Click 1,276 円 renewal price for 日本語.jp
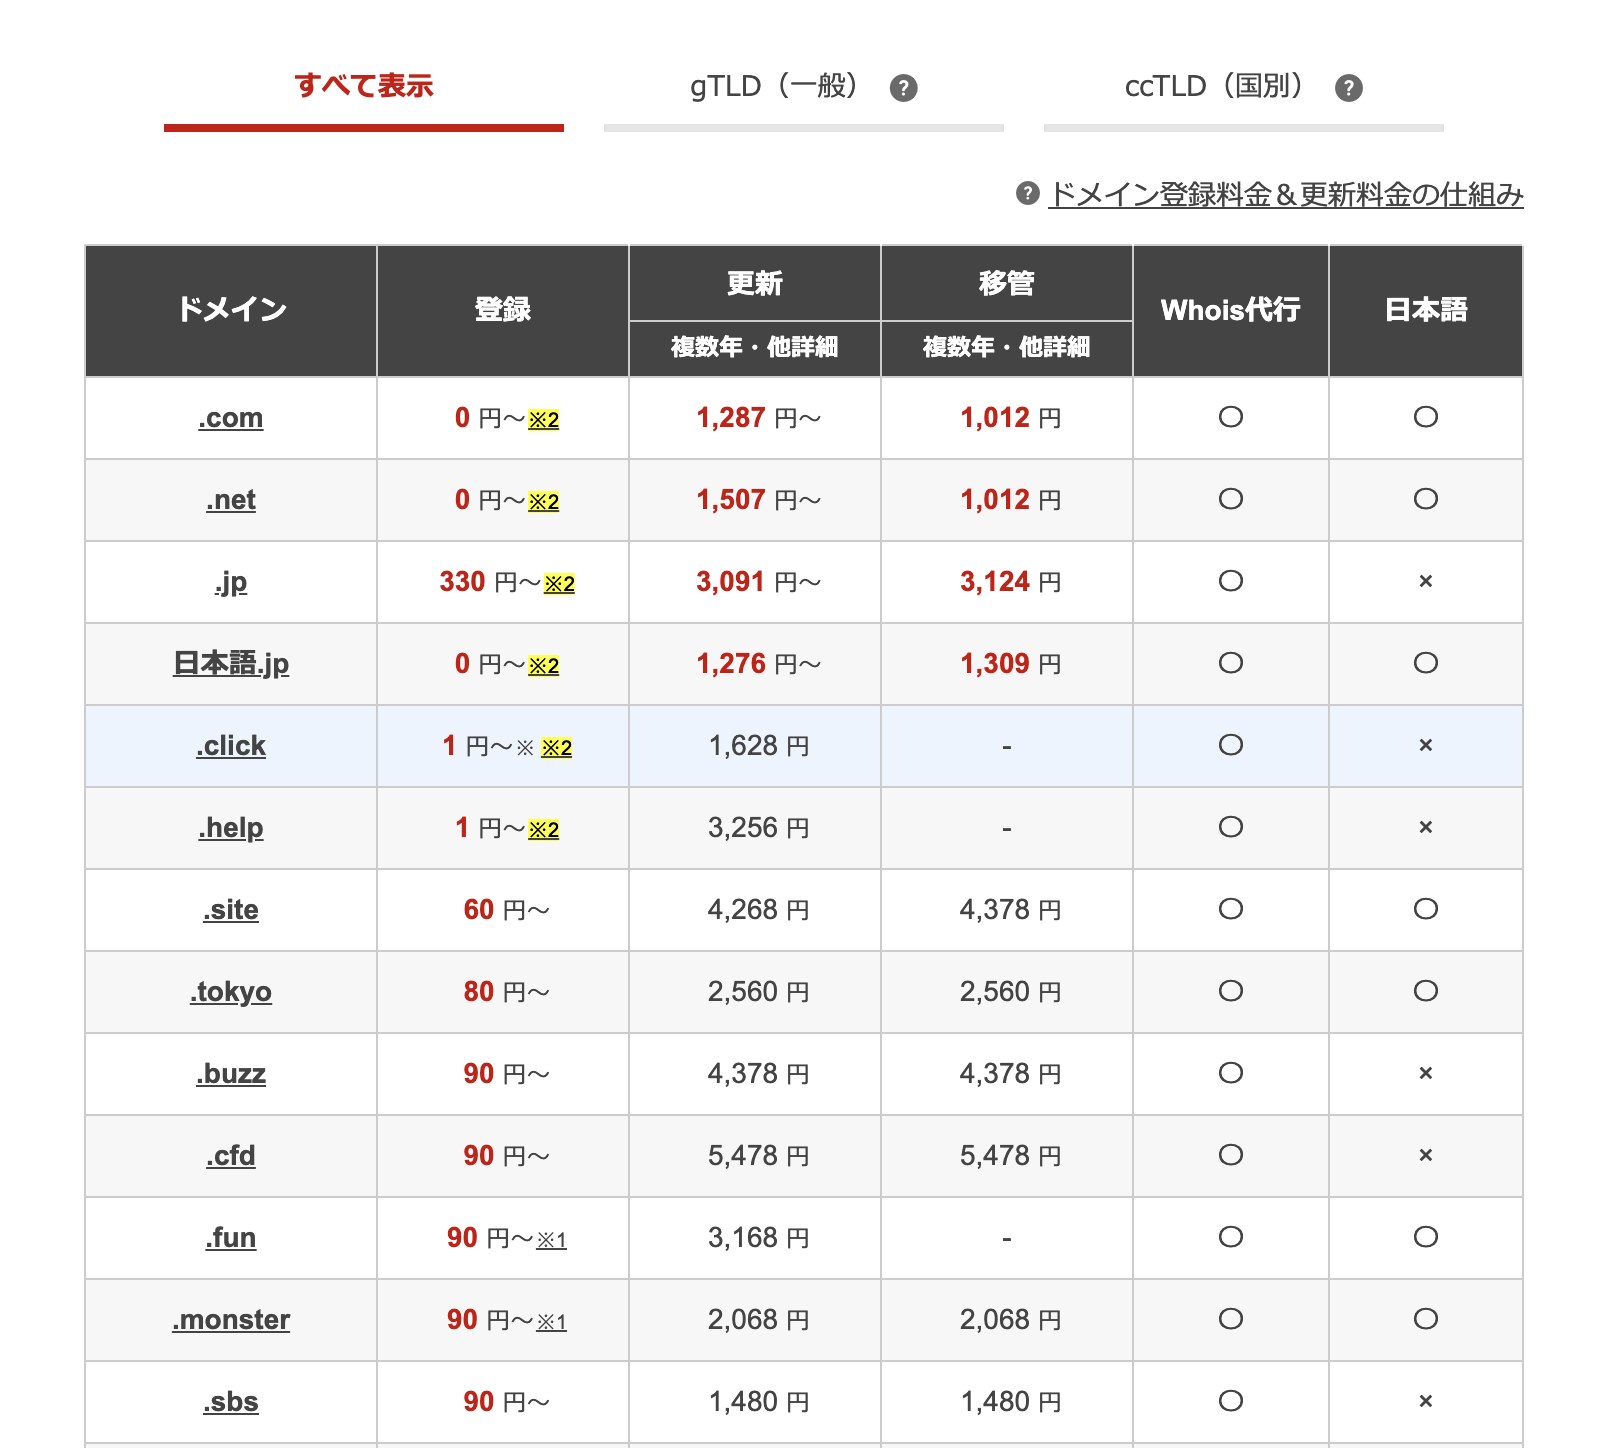 [759, 664]
